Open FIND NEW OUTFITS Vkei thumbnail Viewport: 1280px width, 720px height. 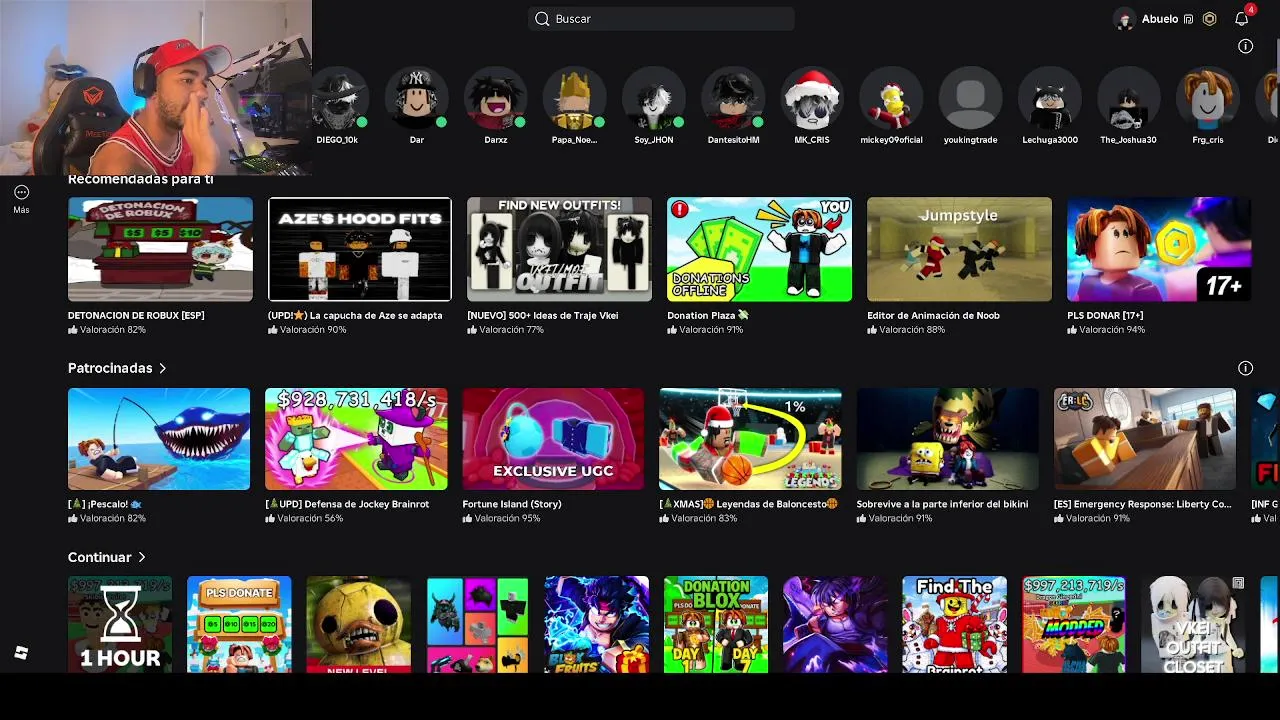(559, 249)
